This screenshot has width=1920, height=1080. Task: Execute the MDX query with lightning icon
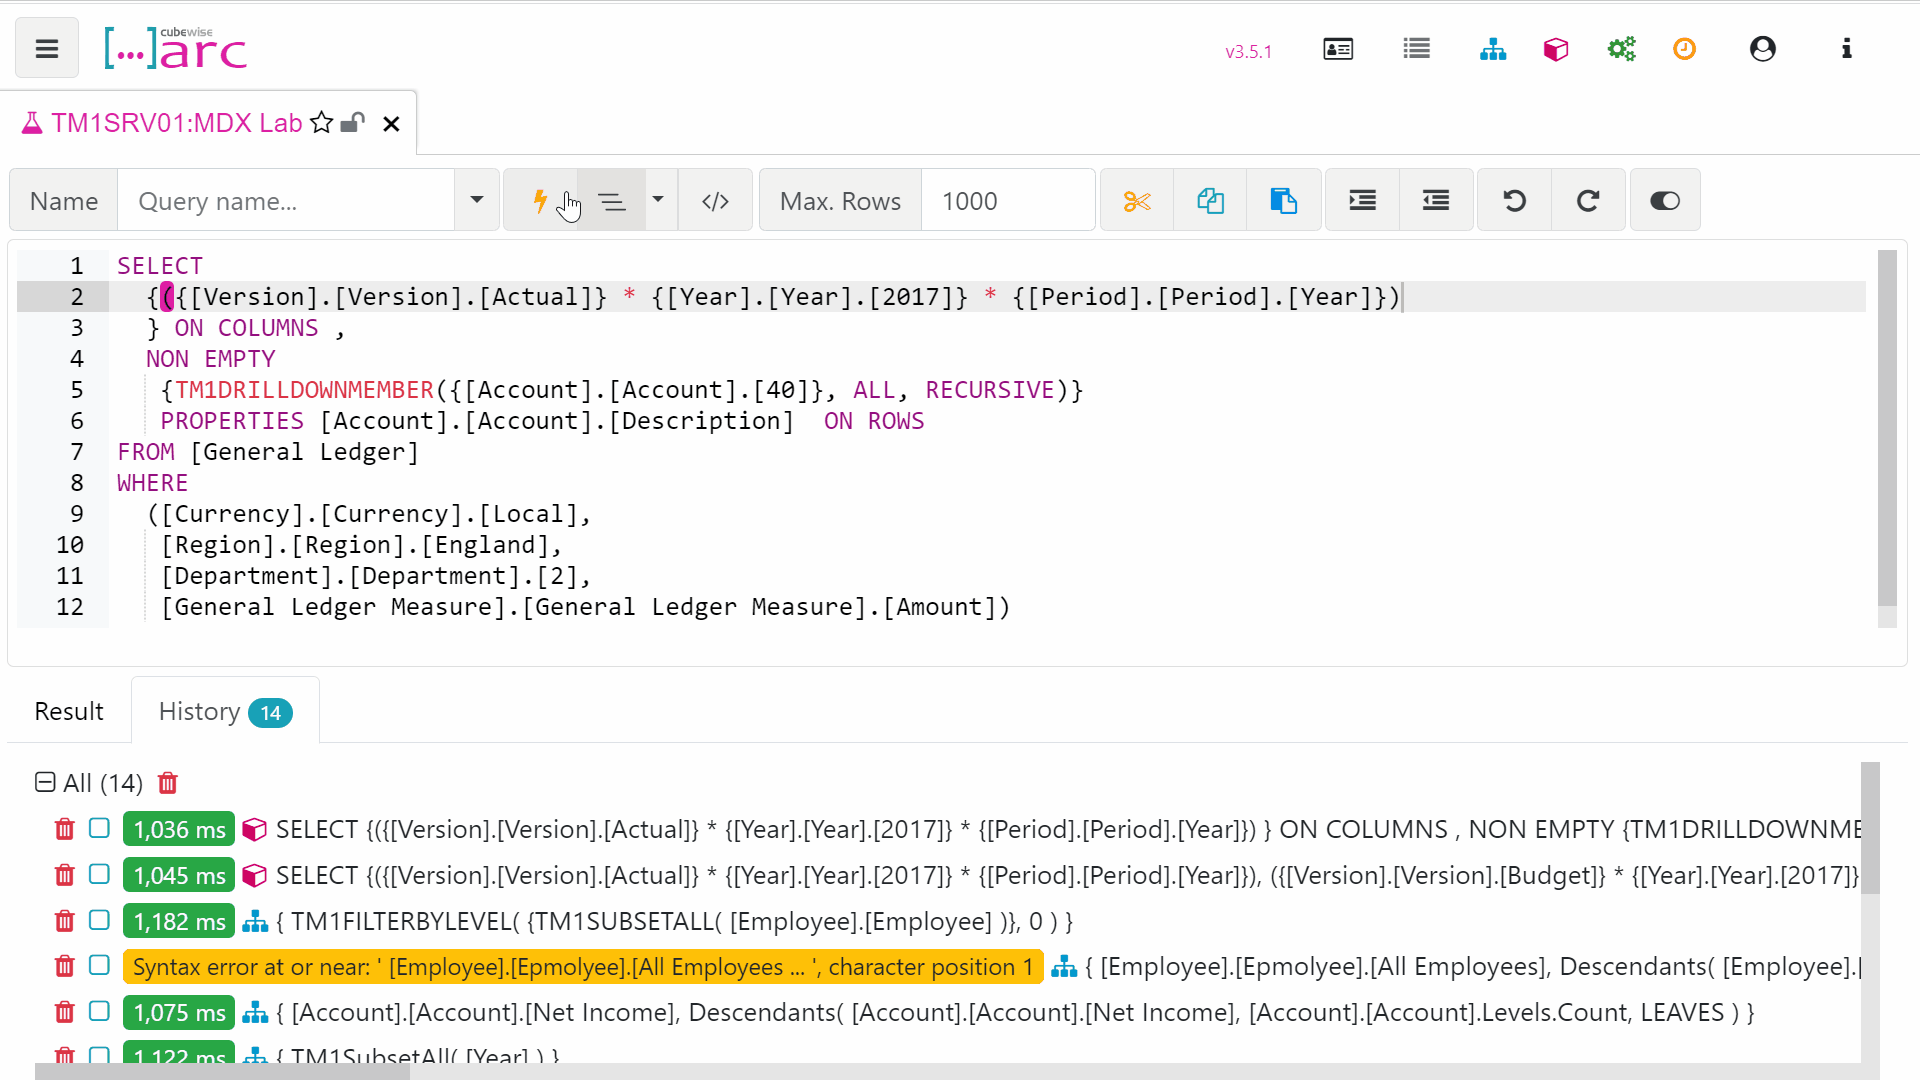[540, 201]
